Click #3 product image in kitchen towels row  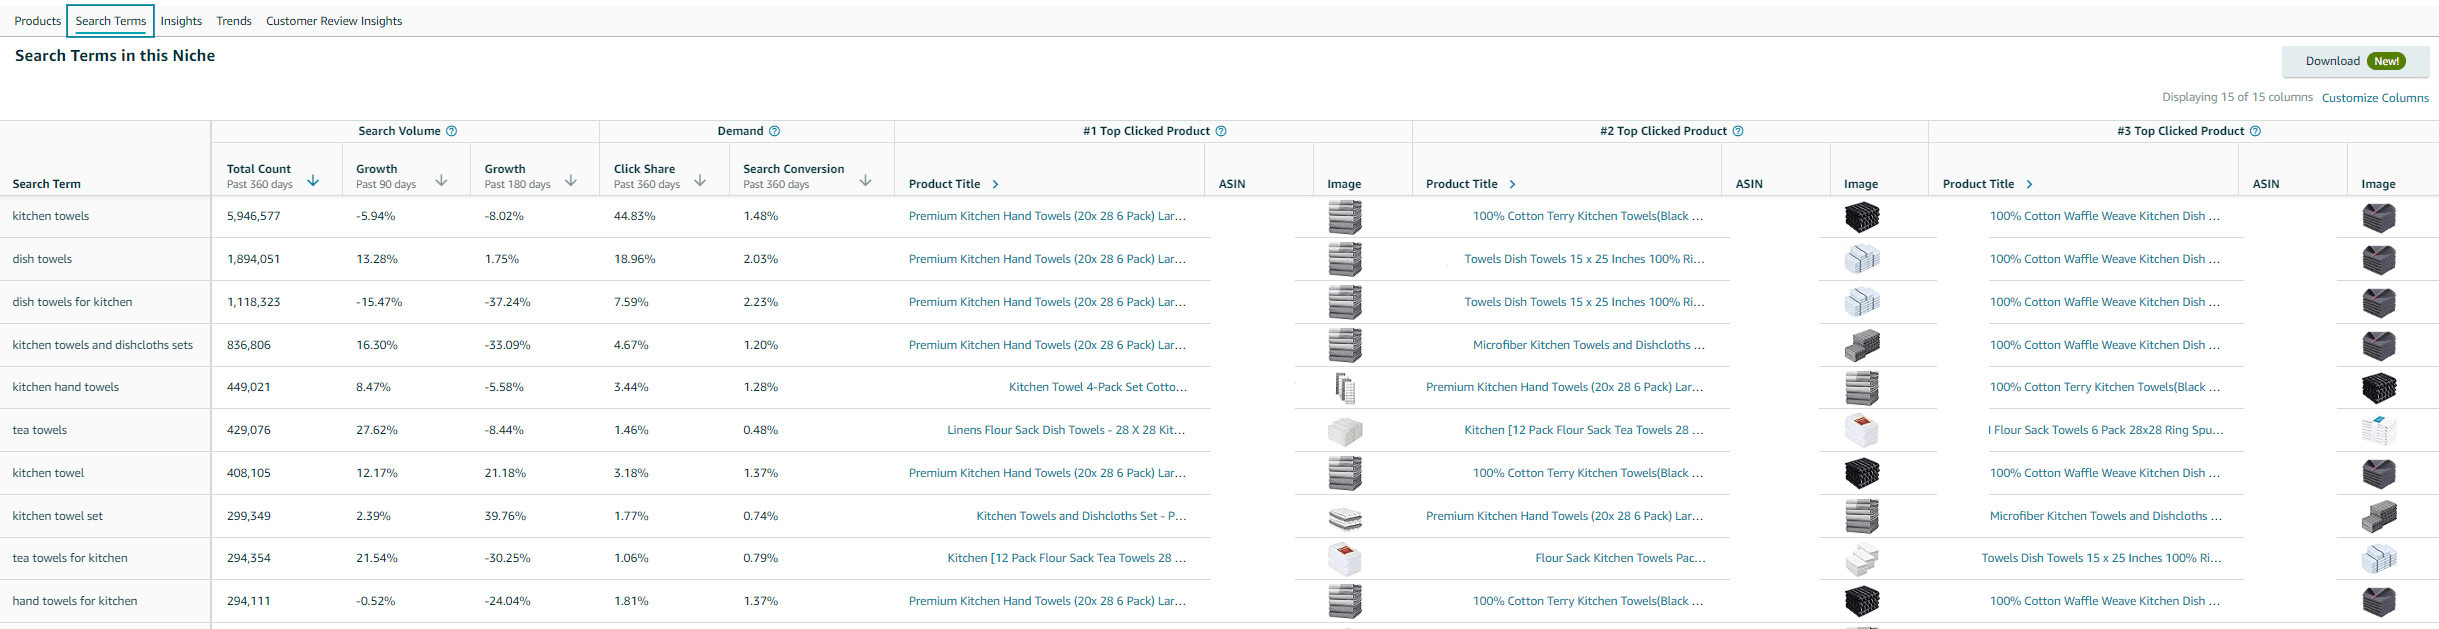(x=2378, y=217)
